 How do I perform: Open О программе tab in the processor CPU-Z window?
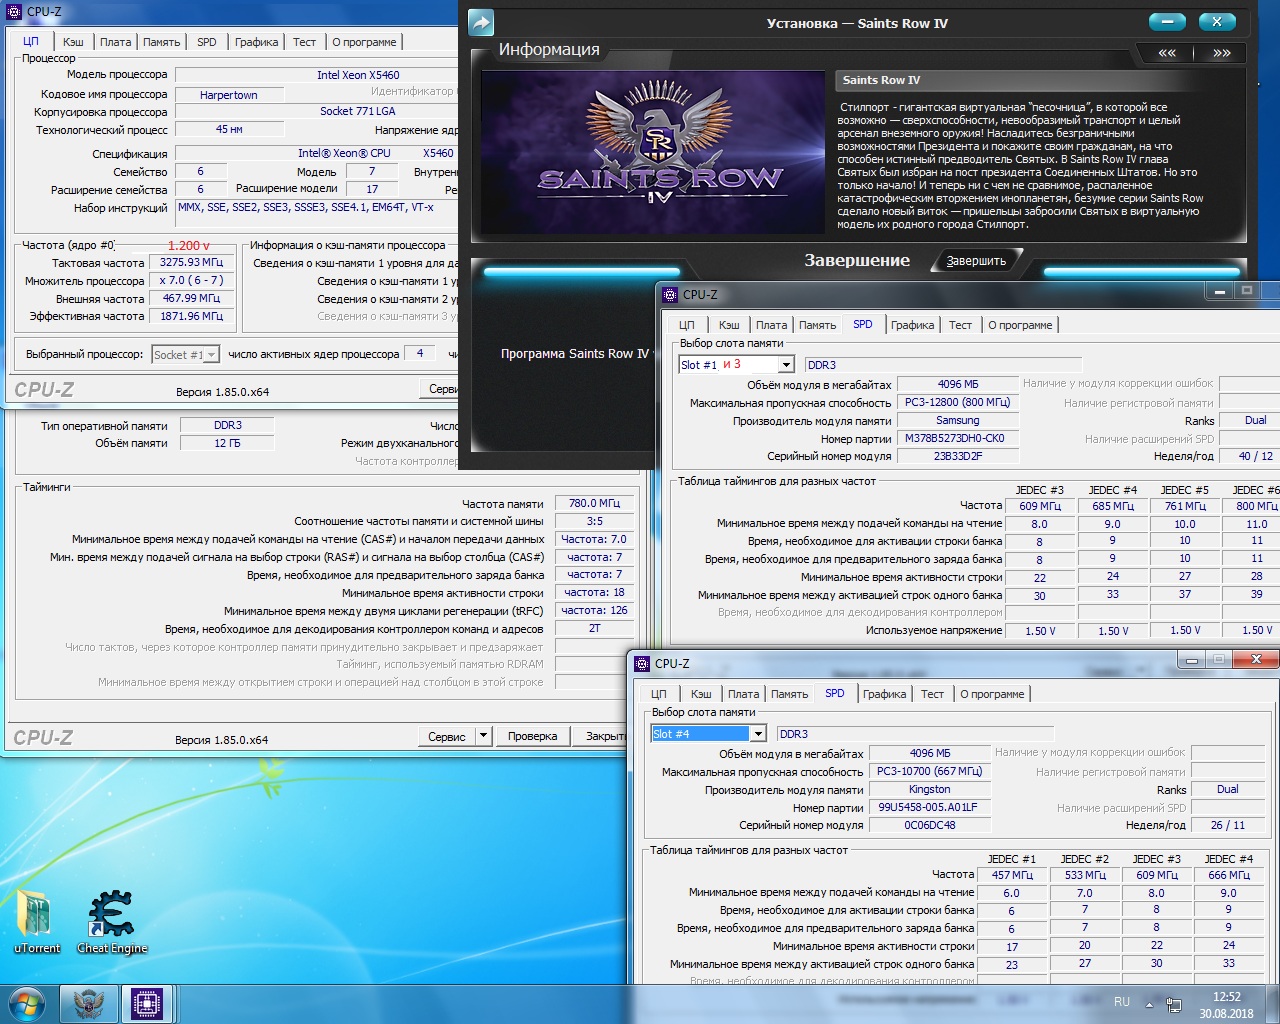coord(364,42)
